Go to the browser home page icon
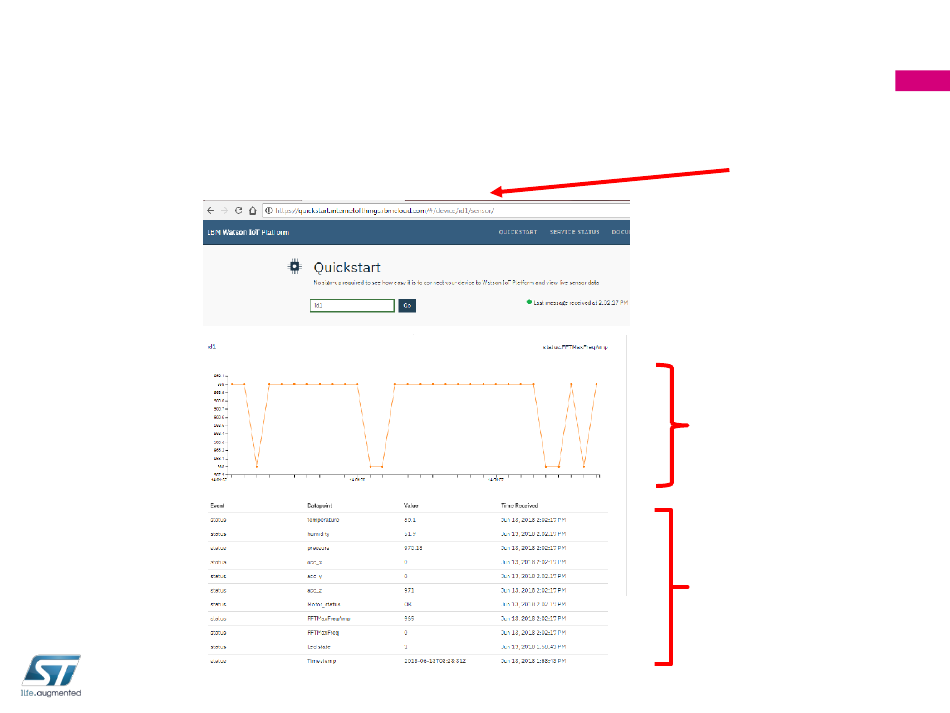Image resolution: width=950 pixels, height=713 pixels. (253, 211)
